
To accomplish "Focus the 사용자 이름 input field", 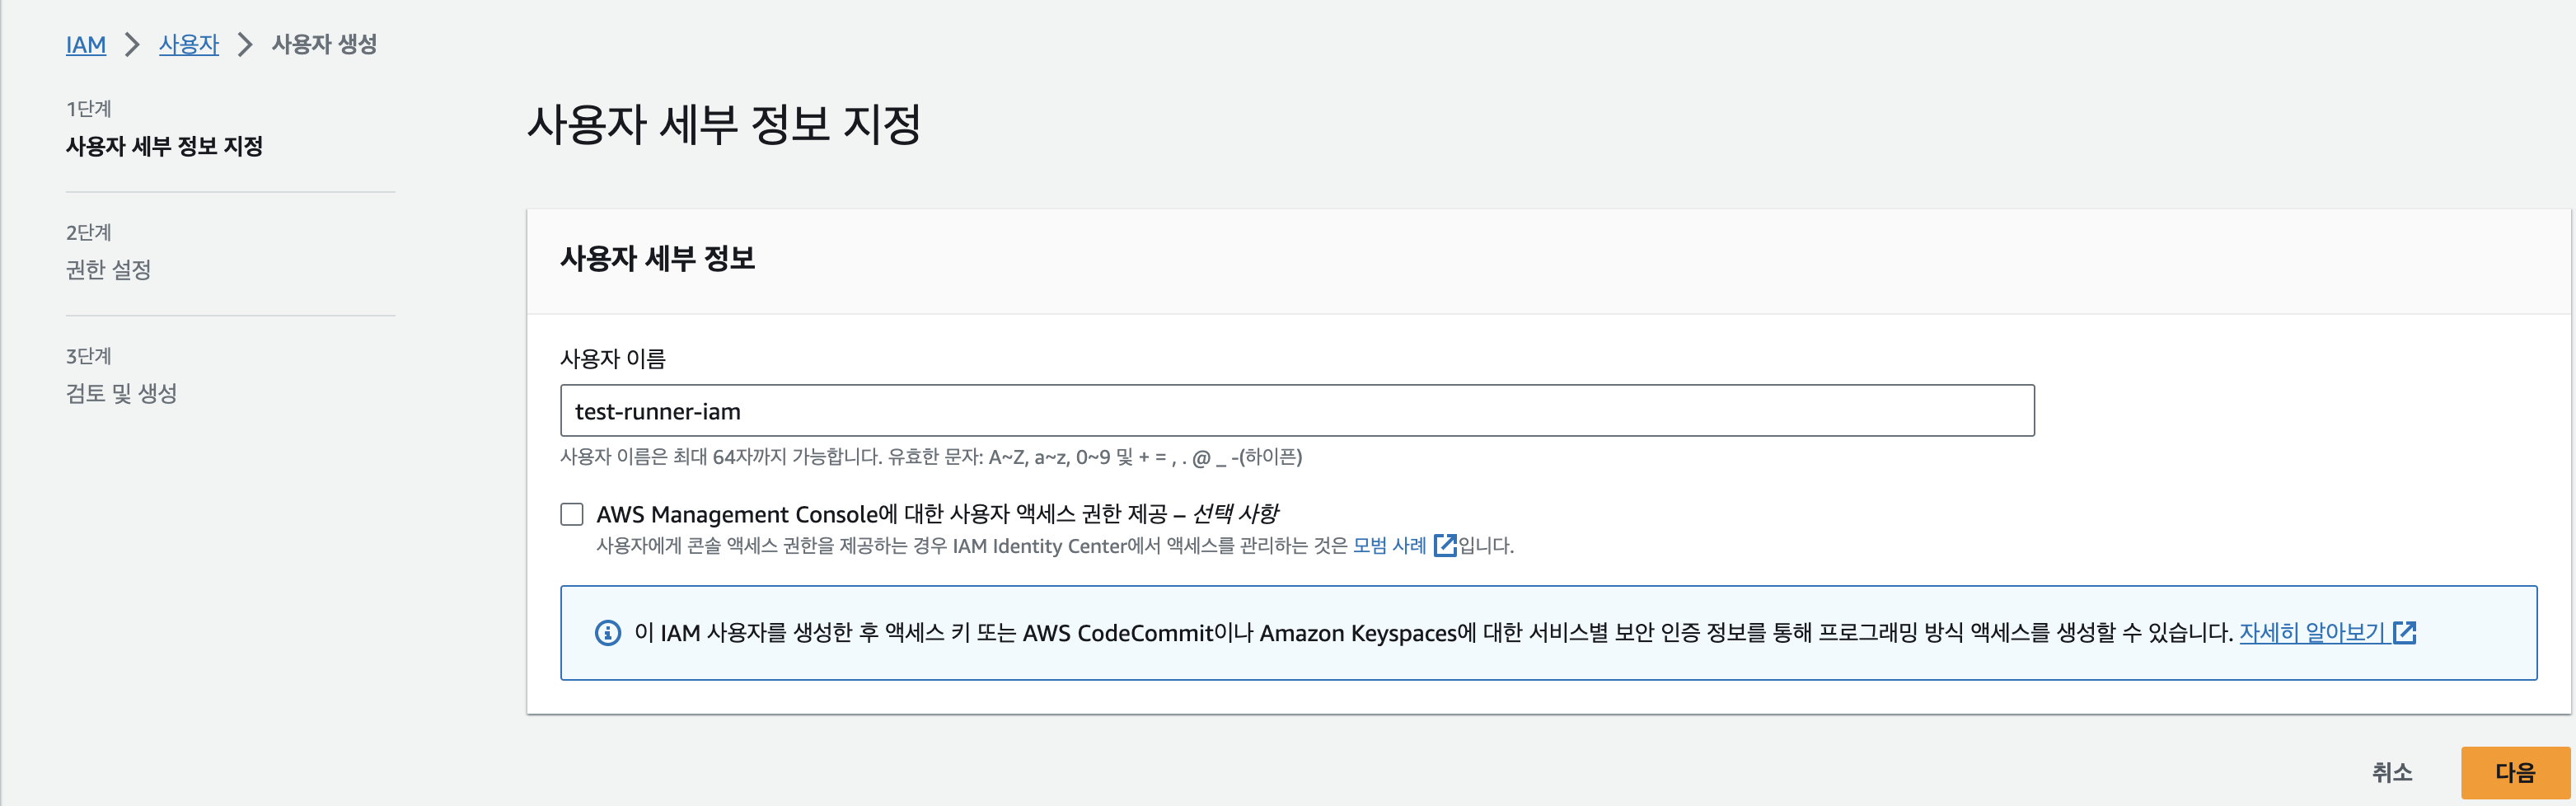I will (1296, 411).
